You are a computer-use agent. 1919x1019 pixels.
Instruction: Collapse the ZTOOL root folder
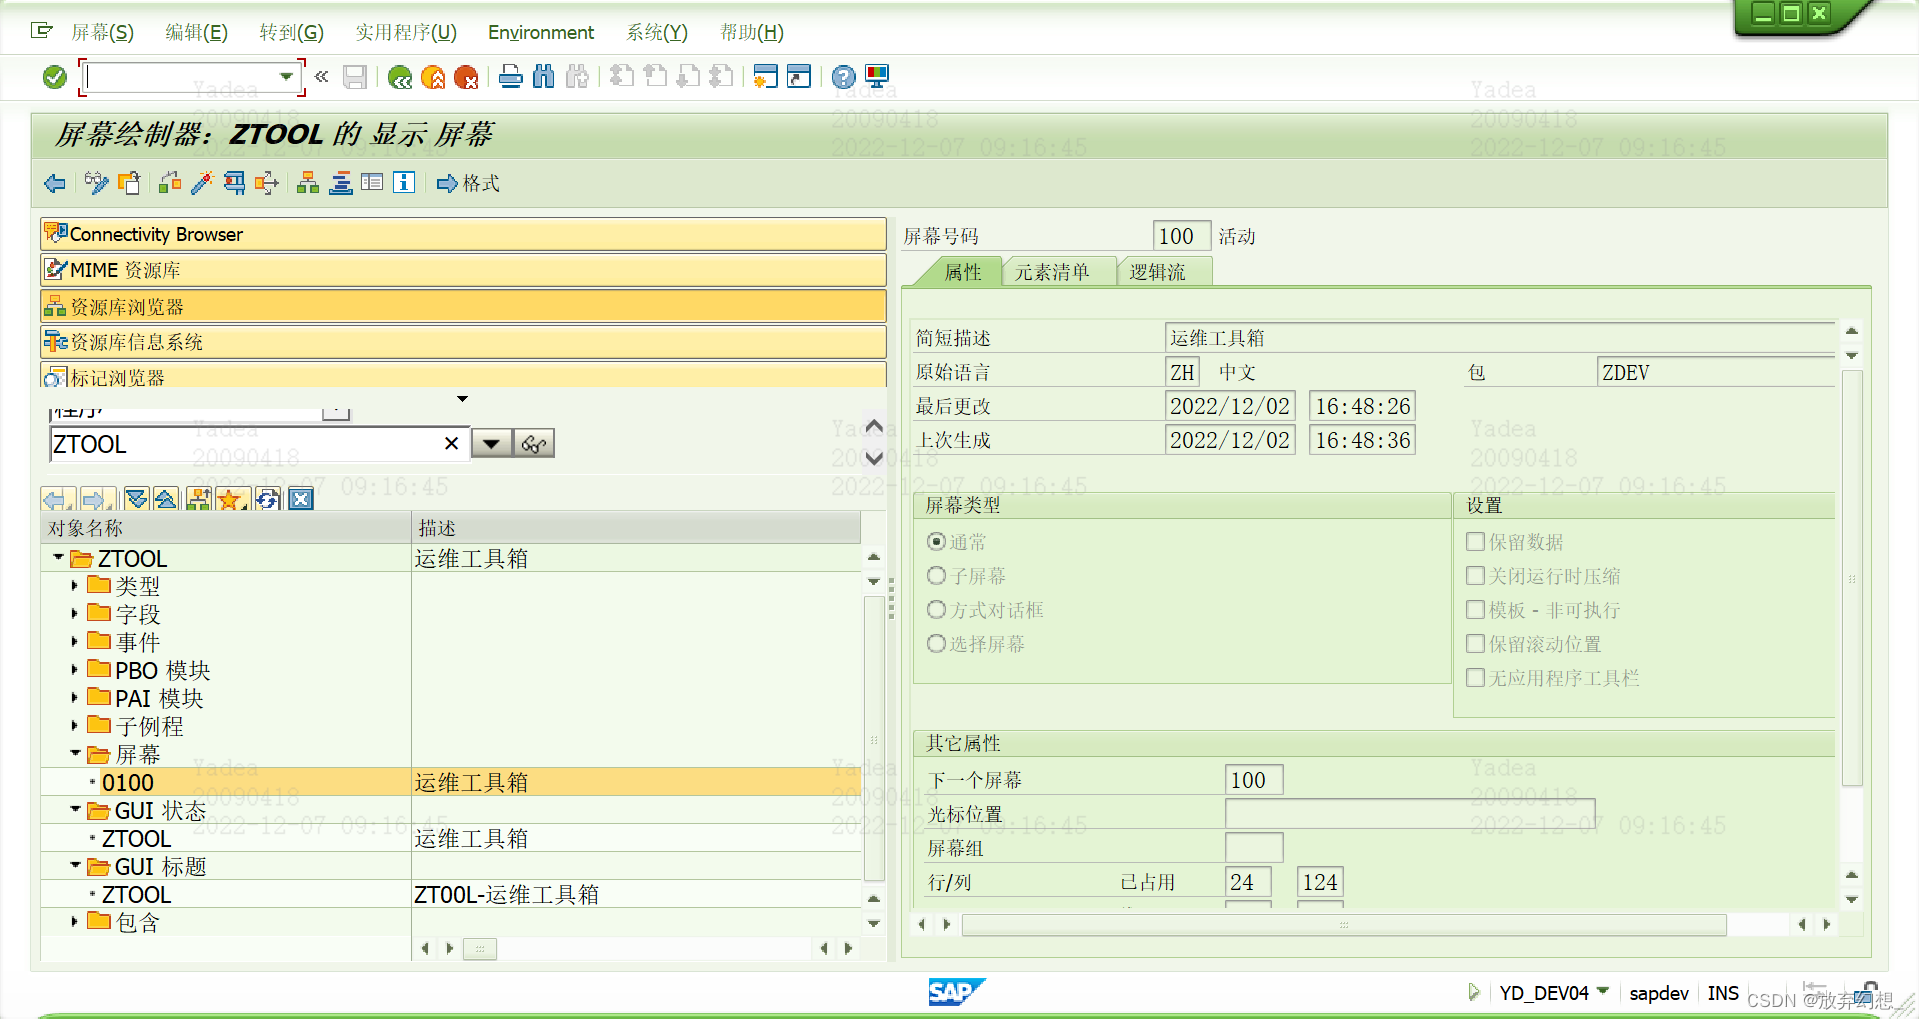point(58,558)
